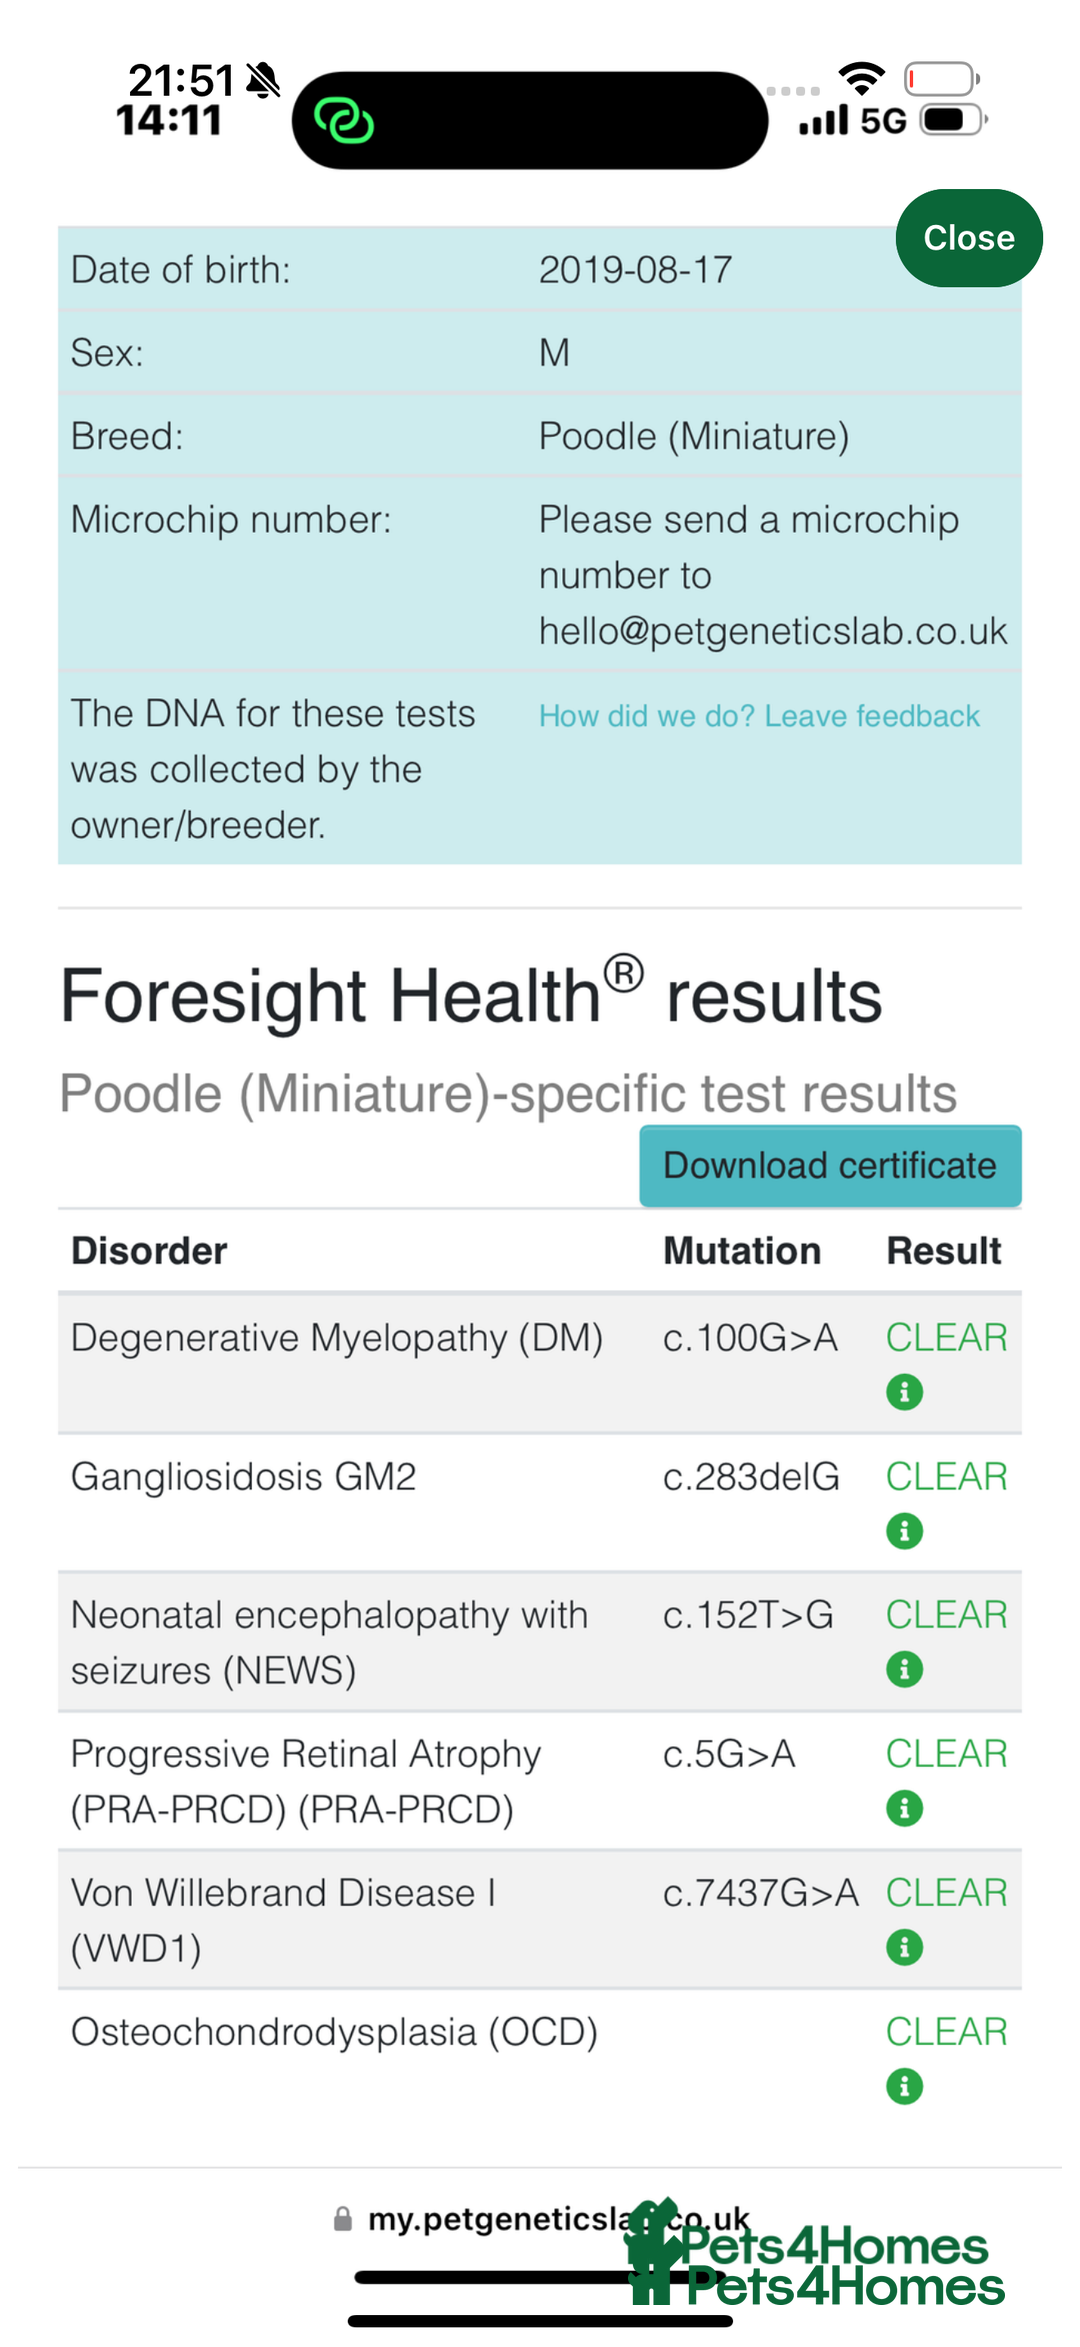Tap info icon for PRA-PRCD result
This screenshot has width=1080, height=2347.
click(x=904, y=1808)
